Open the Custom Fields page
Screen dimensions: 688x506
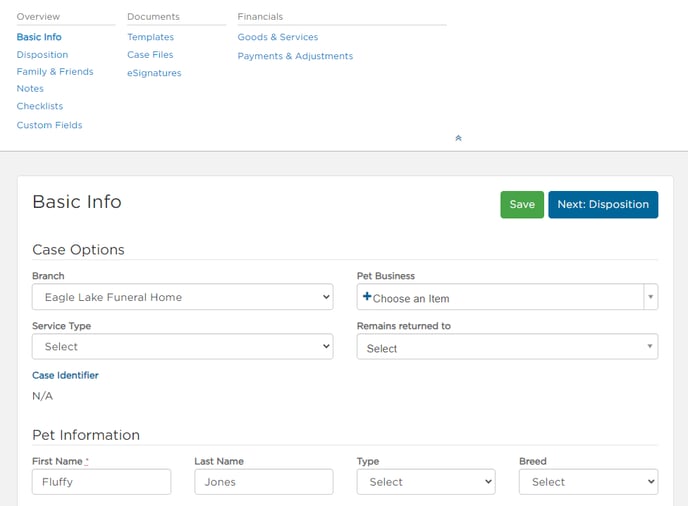[49, 125]
